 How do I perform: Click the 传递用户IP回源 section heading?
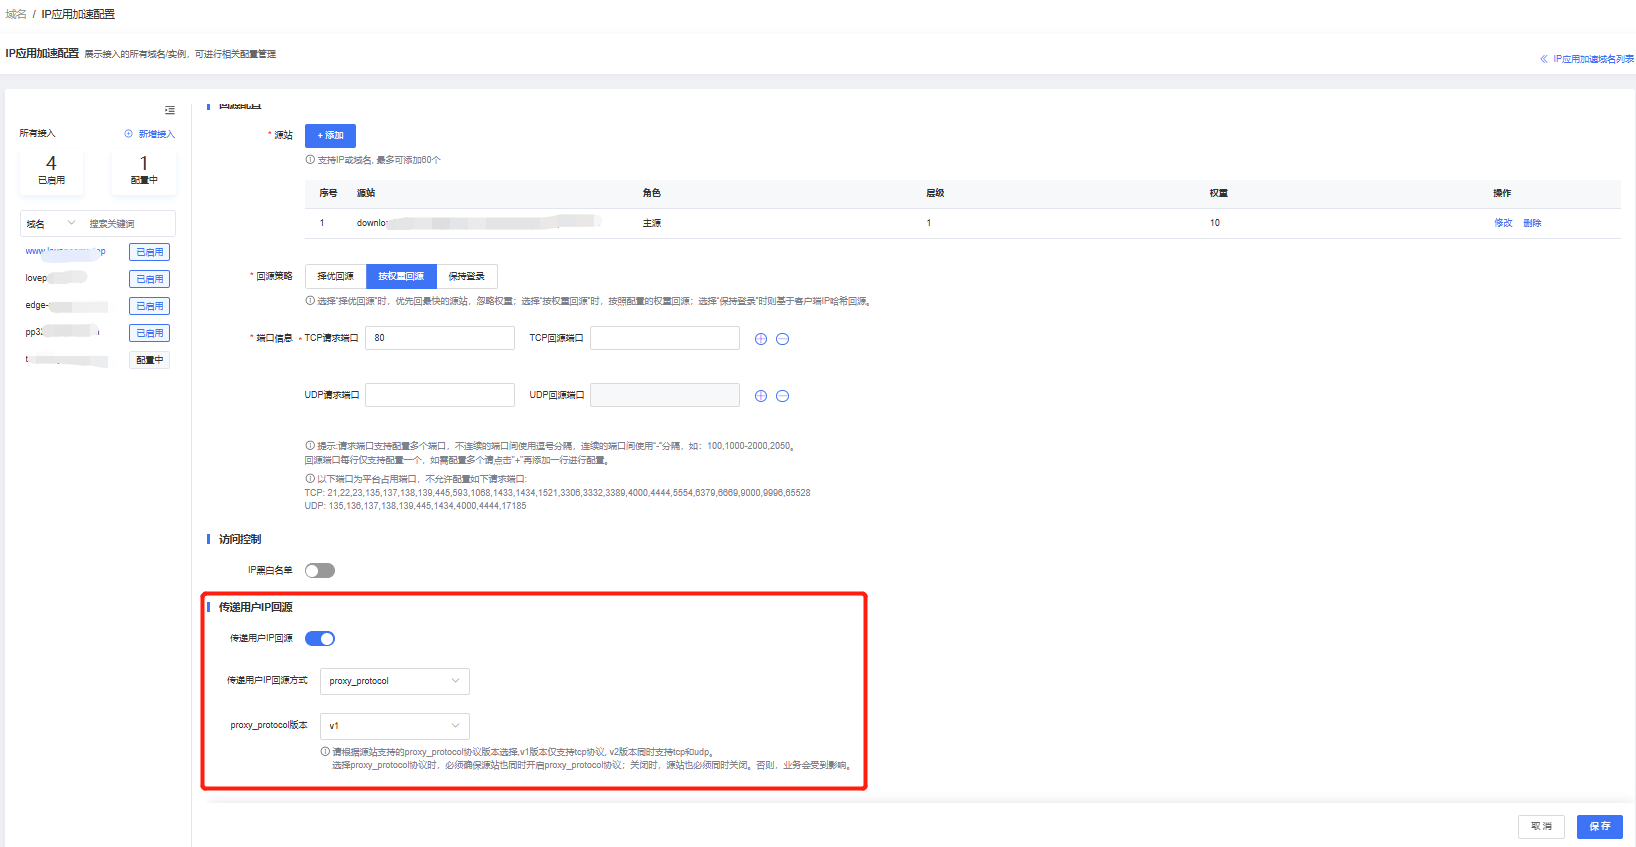256,607
